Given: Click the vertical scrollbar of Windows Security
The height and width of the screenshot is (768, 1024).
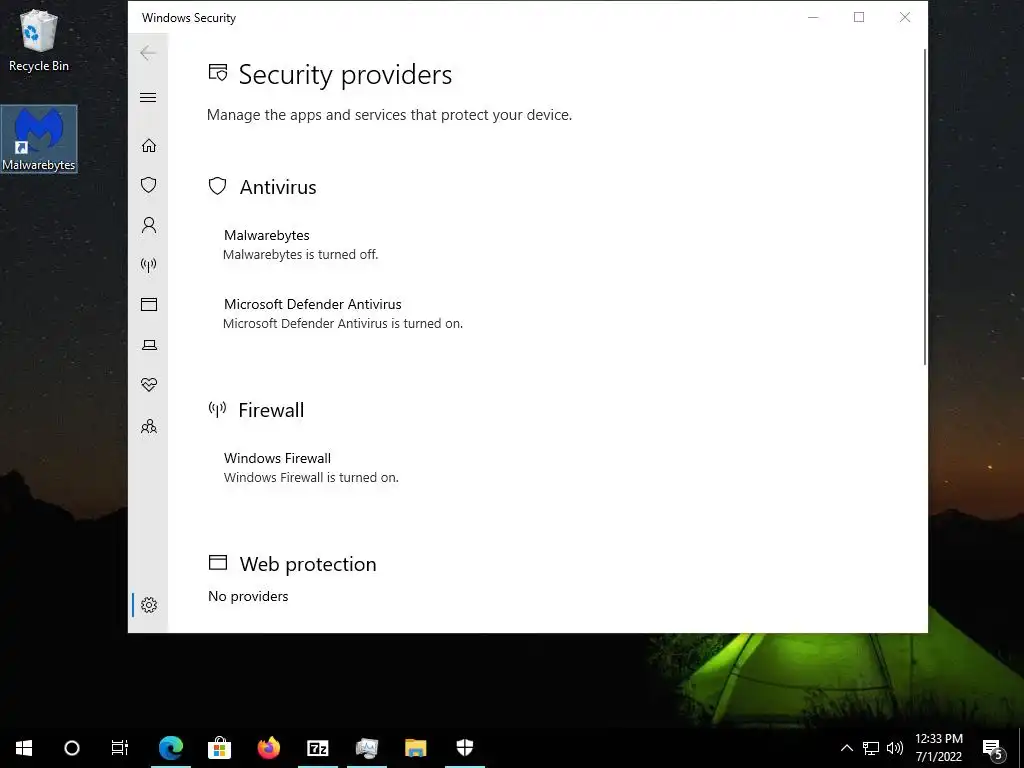Looking at the screenshot, I should coord(925,206).
